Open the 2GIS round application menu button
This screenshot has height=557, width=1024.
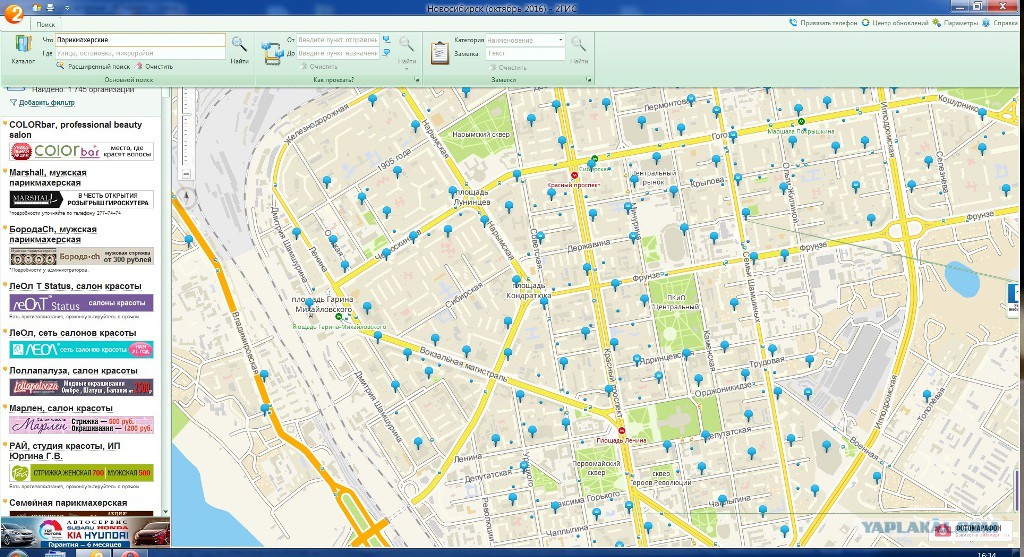coord(13,13)
